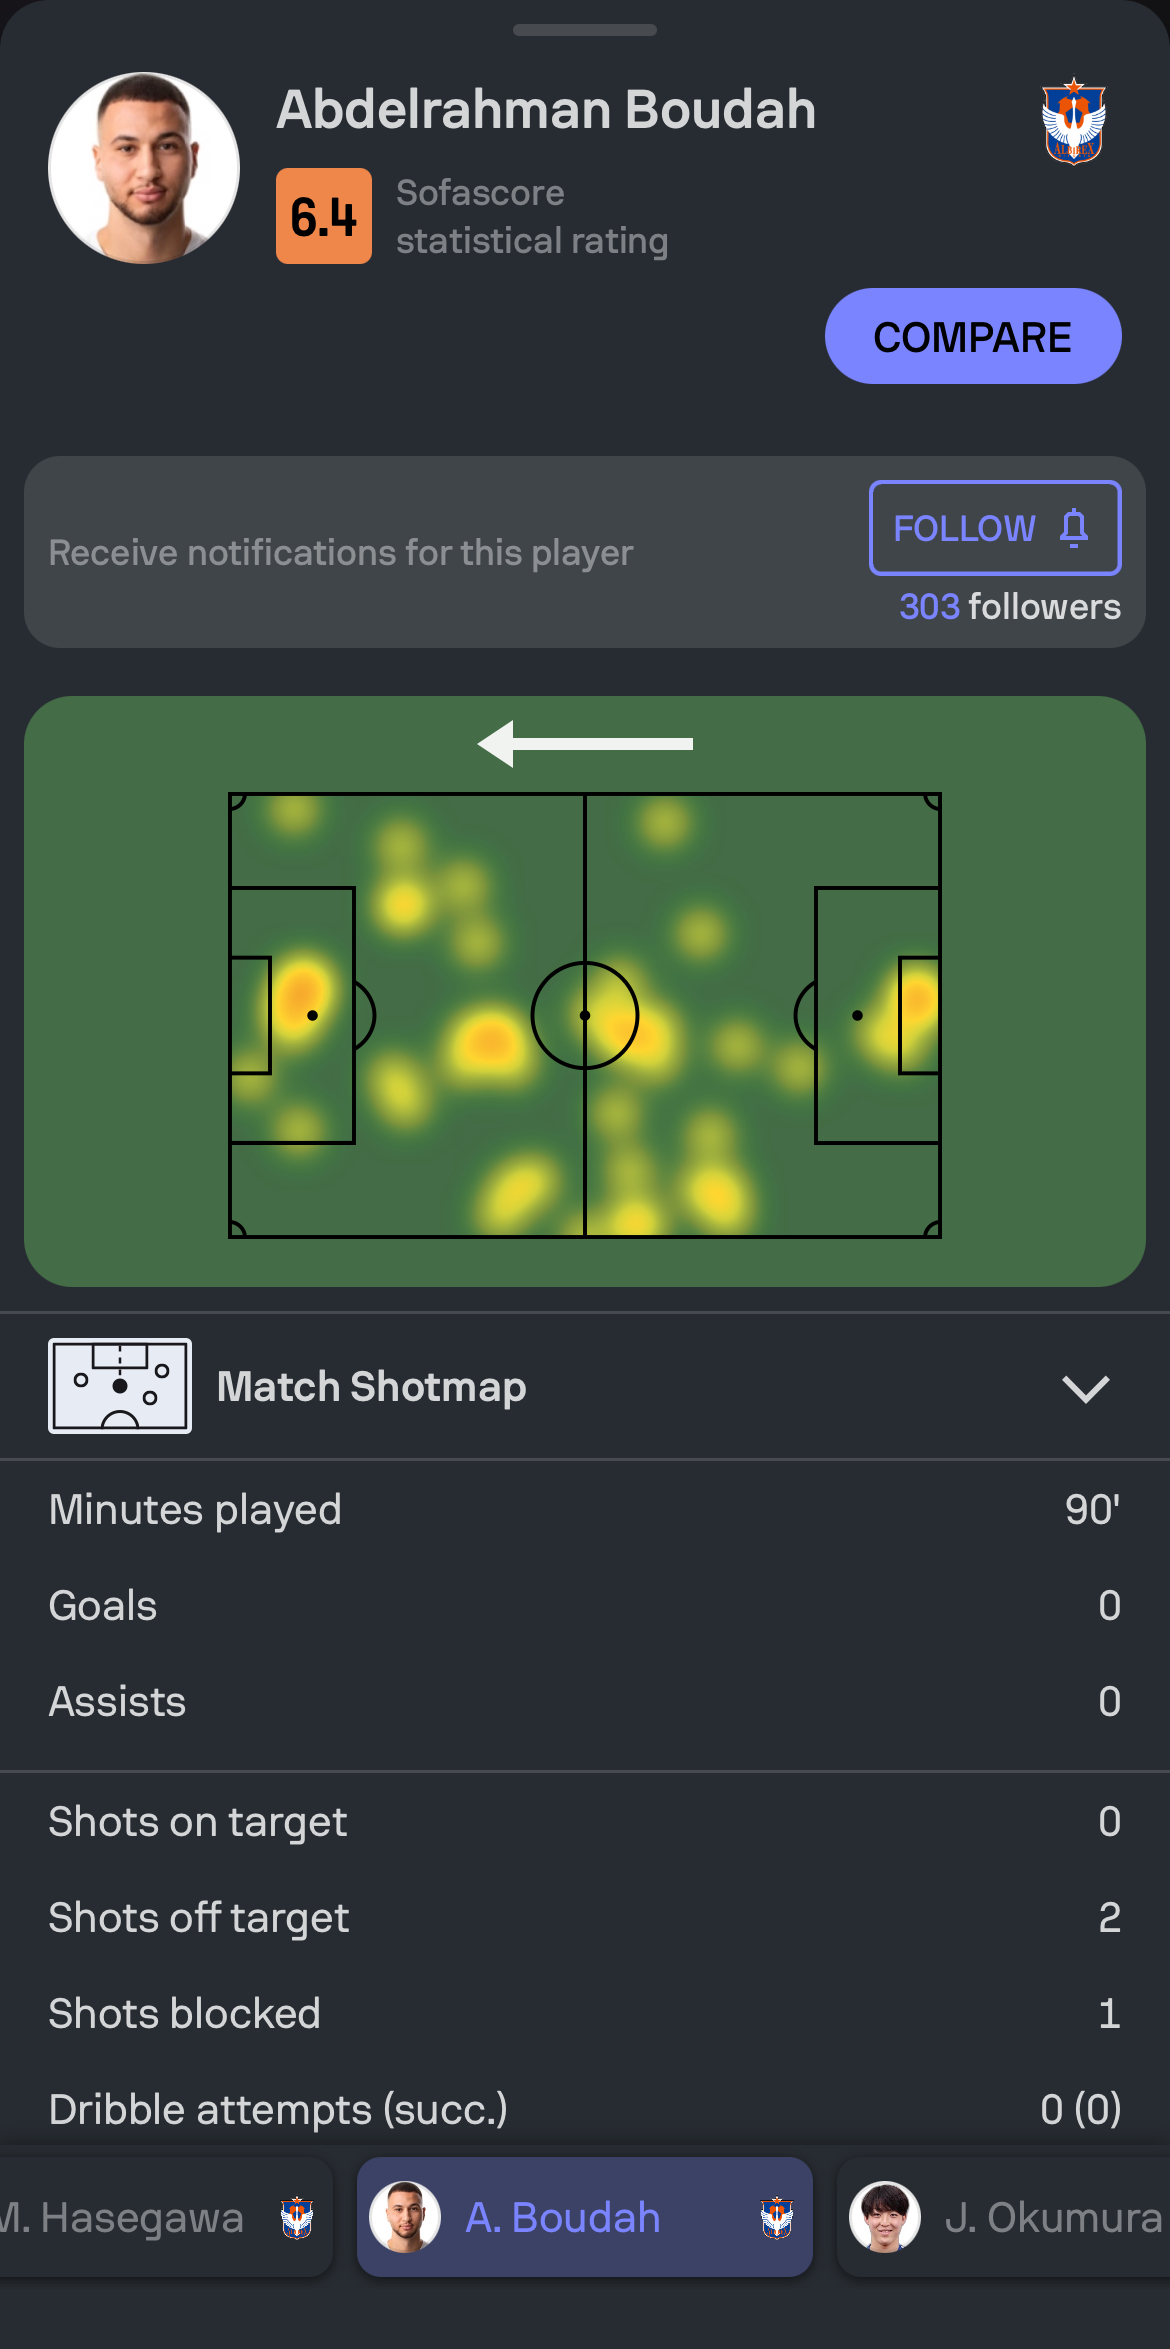Tap the club crest in the M. Hasegawa tab
This screenshot has width=1170, height=2349.
point(297,2218)
